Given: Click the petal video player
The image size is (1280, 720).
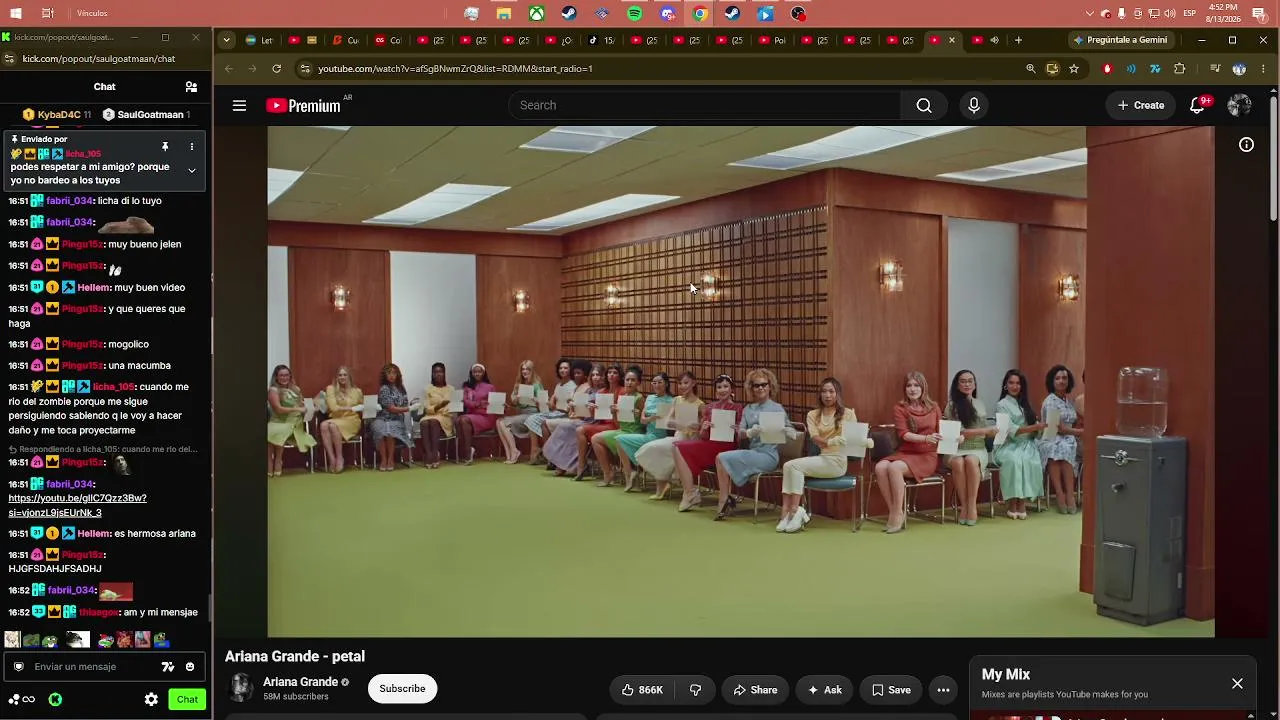Looking at the screenshot, I should [x=741, y=381].
